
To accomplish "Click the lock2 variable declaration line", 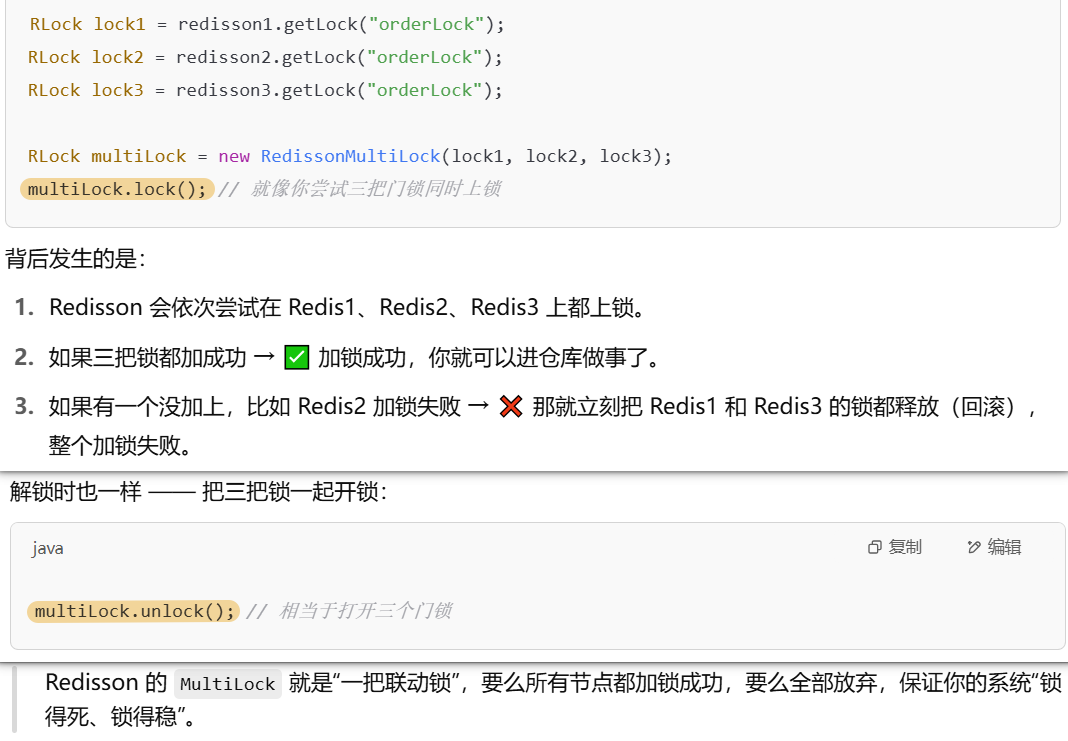I will (x=265, y=57).
